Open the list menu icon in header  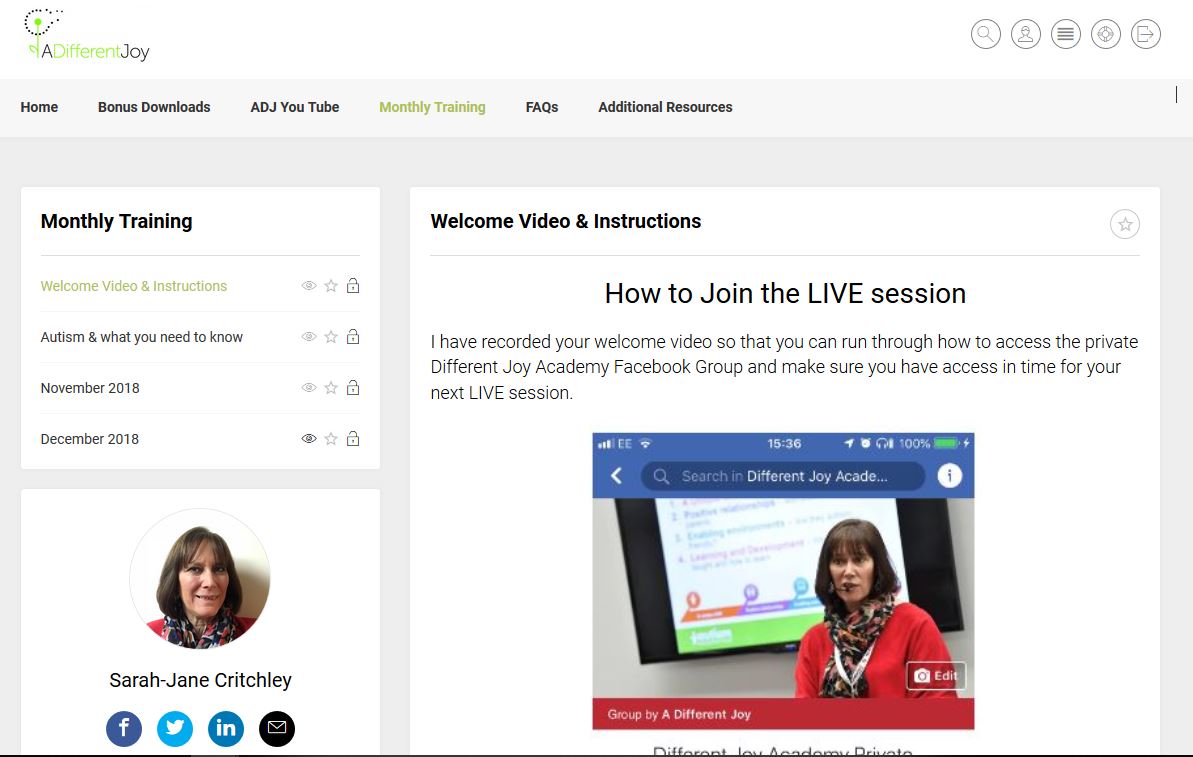point(1065,34)
